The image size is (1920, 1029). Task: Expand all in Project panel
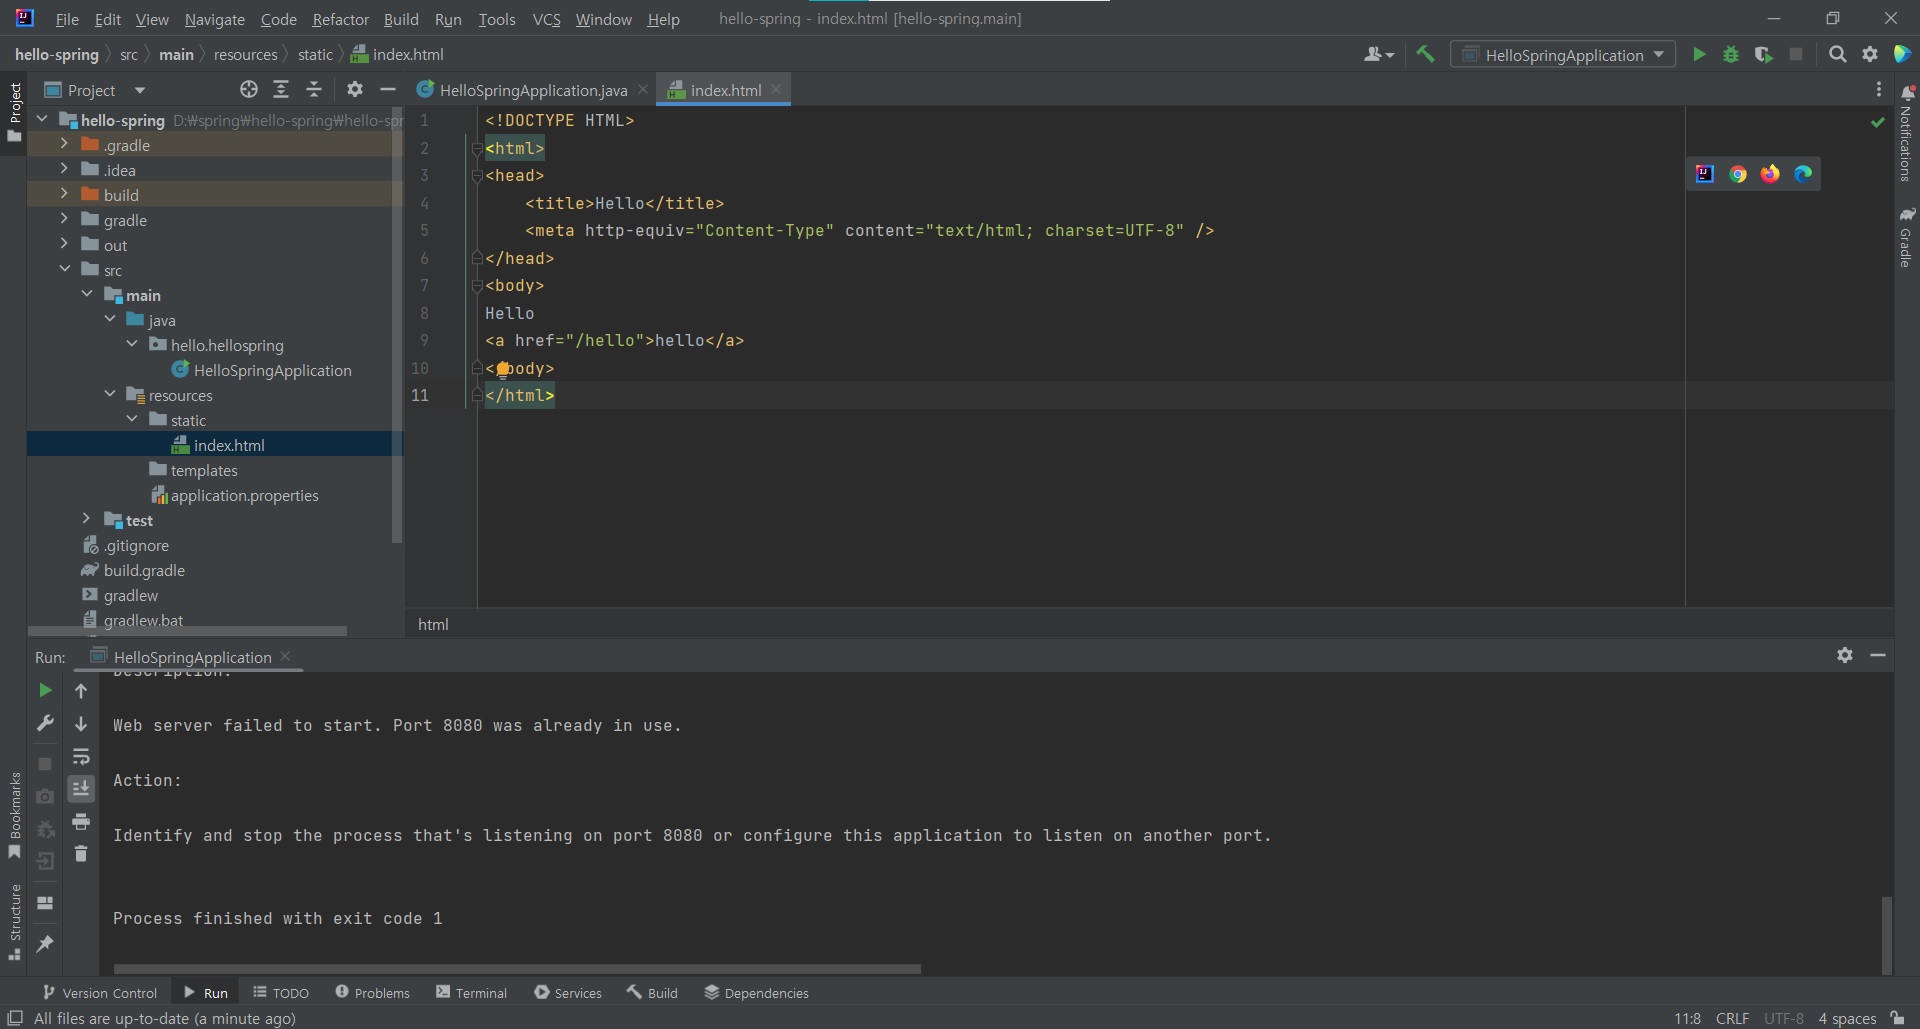point(281,90)
